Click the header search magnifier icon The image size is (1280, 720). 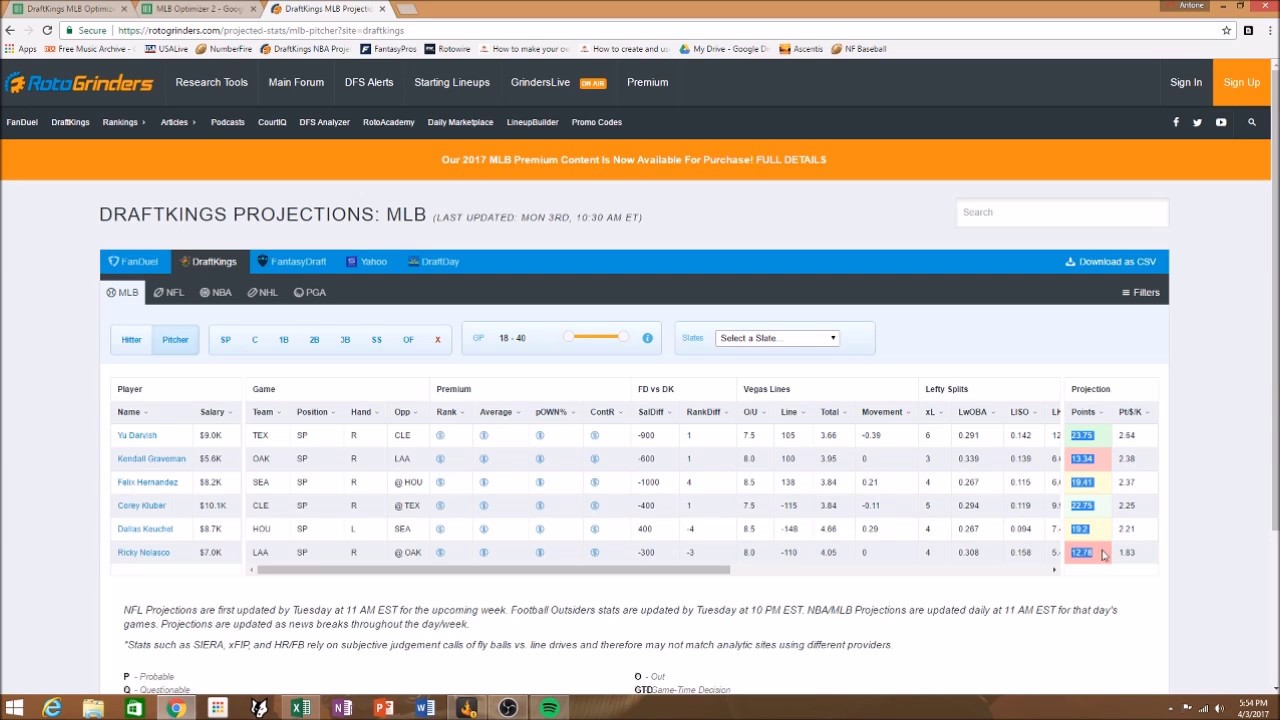[x=1252, y=122]
